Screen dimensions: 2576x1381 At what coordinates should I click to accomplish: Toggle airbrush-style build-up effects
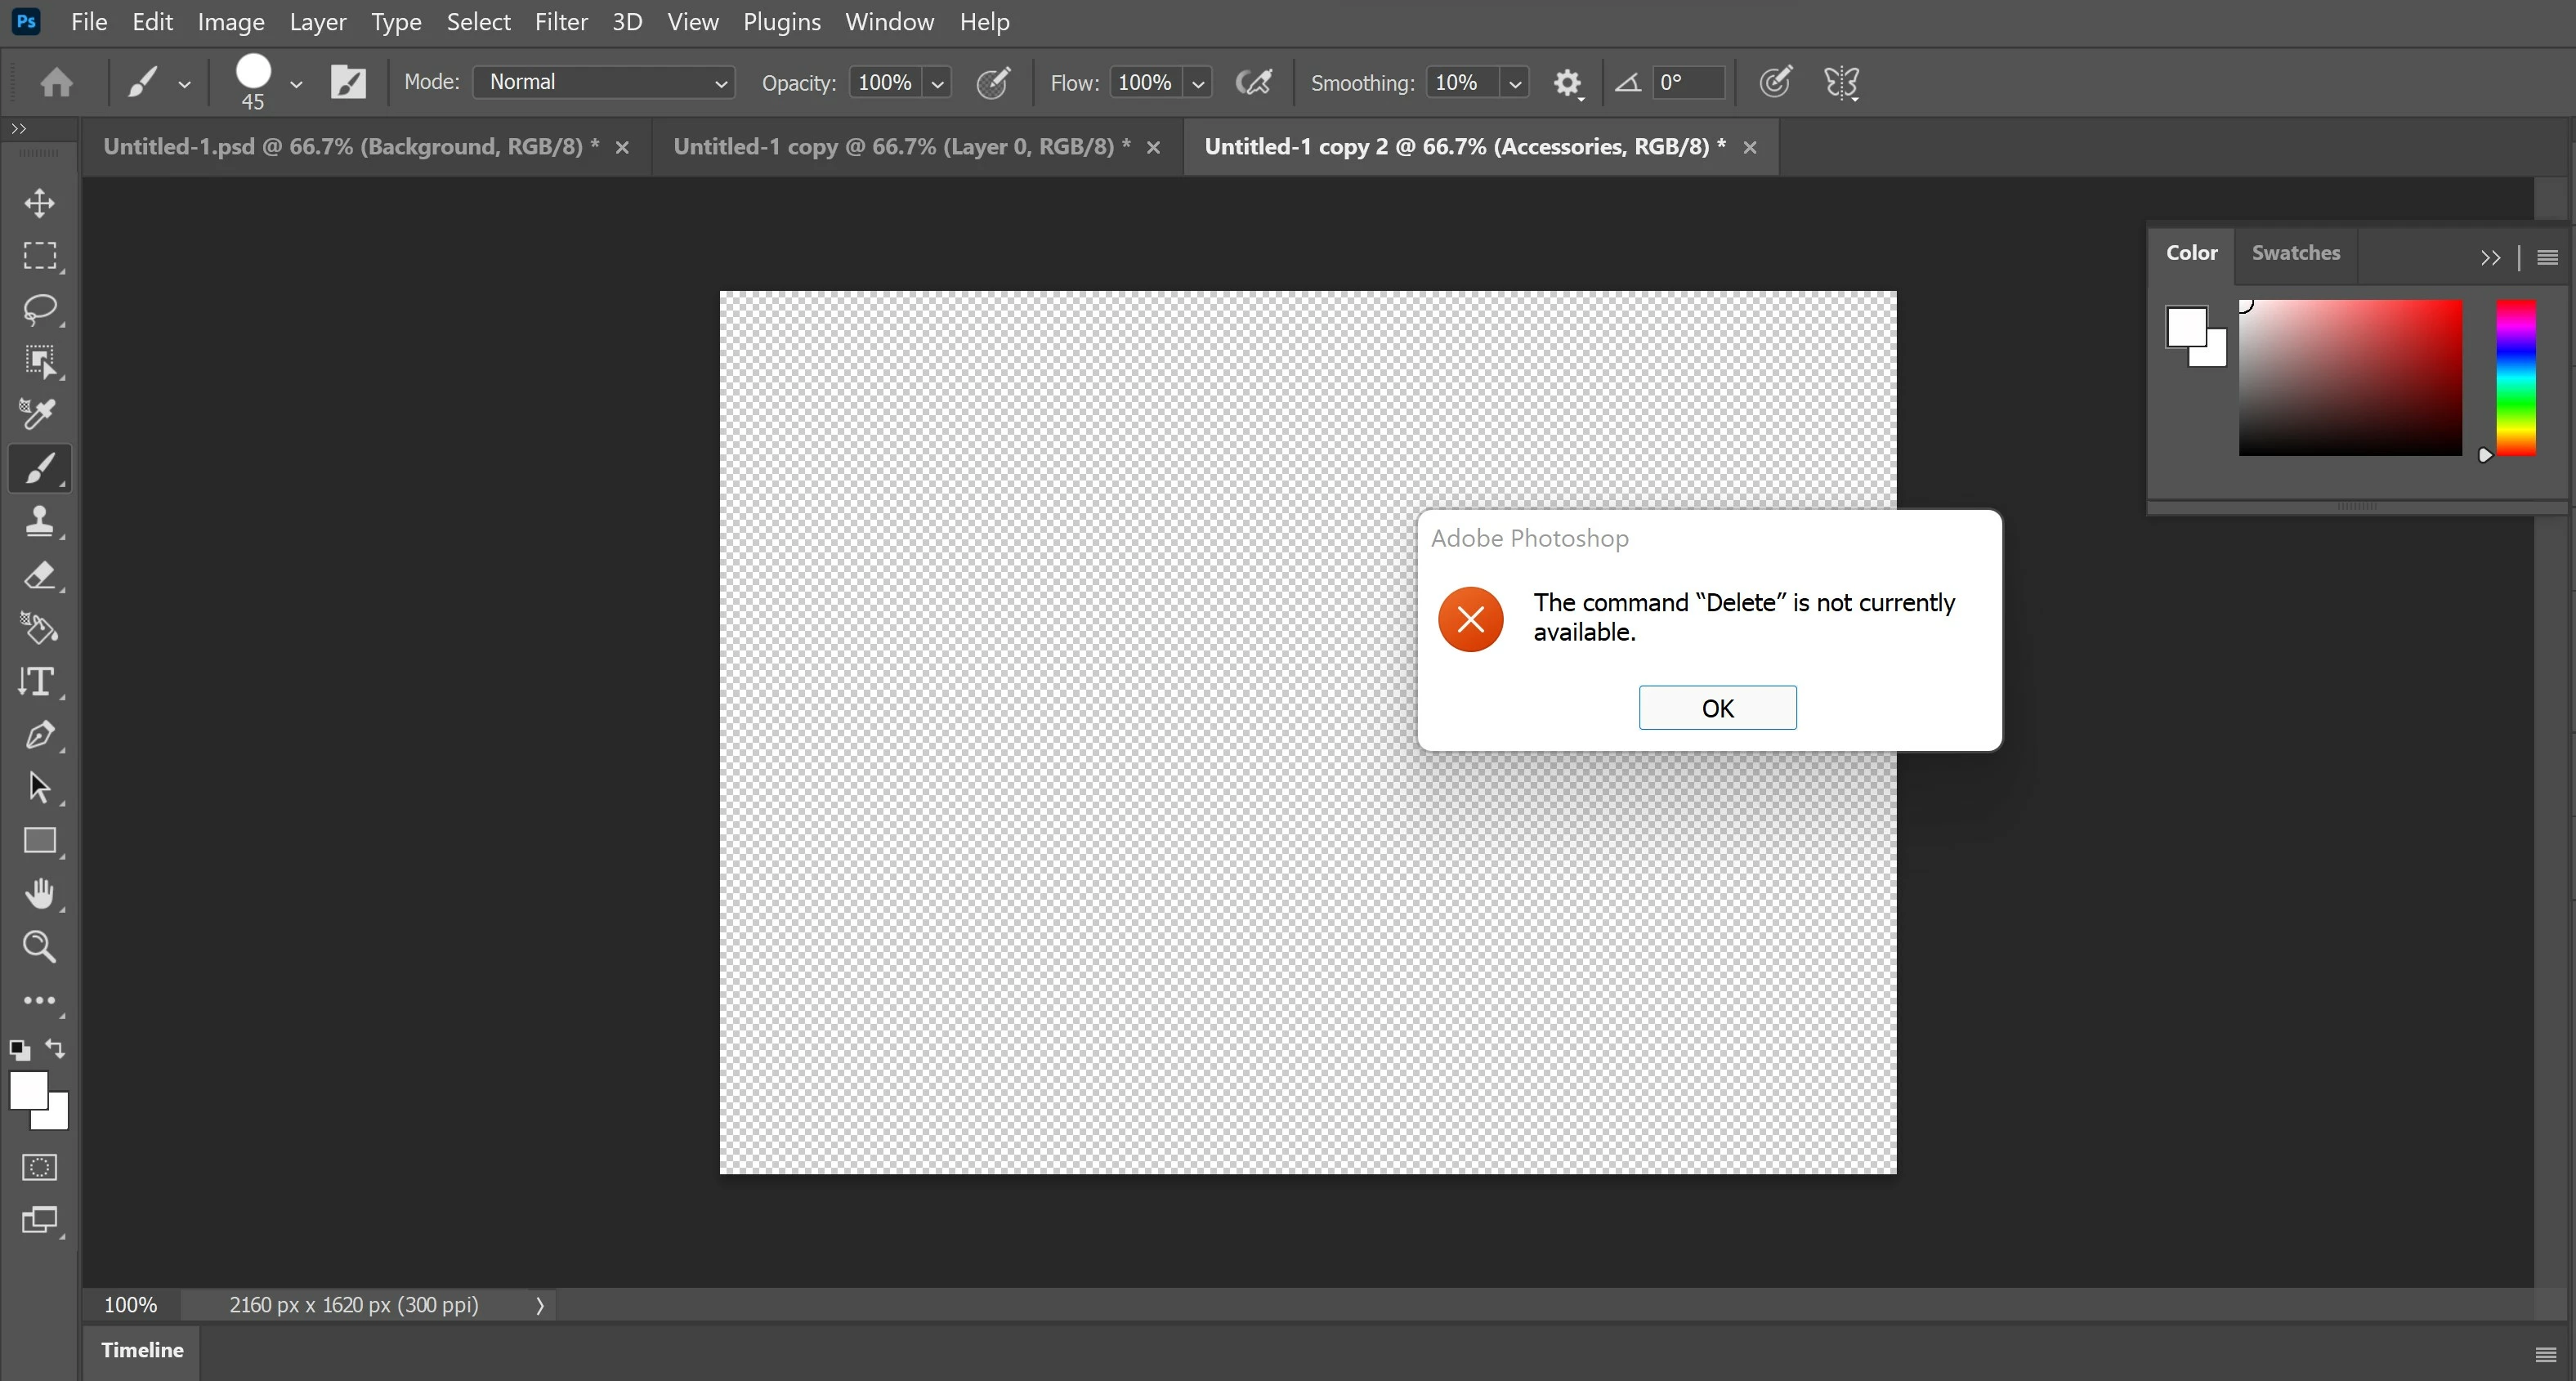[x=1254, y=82]
